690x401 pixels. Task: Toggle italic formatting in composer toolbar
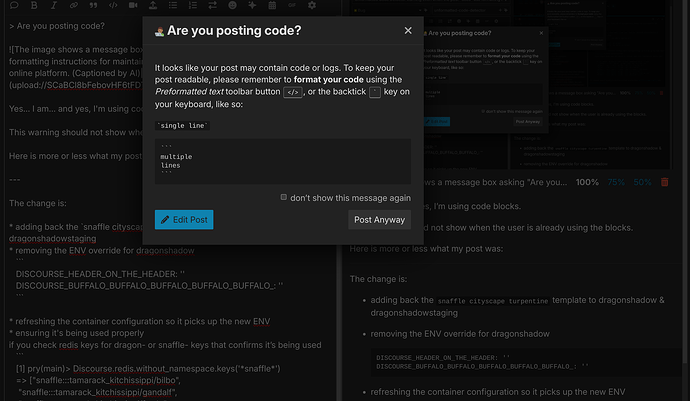[x=54, y=5]
